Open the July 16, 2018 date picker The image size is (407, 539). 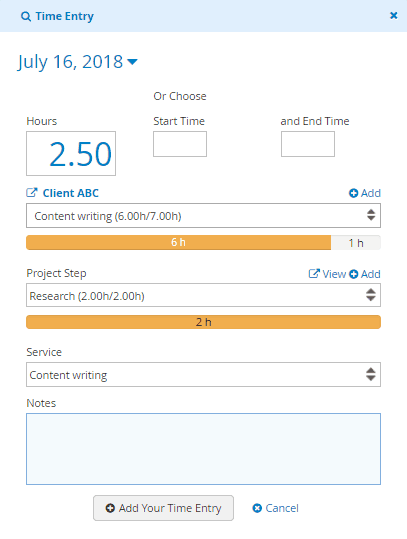pyautogui.click(x=77, y=62)
